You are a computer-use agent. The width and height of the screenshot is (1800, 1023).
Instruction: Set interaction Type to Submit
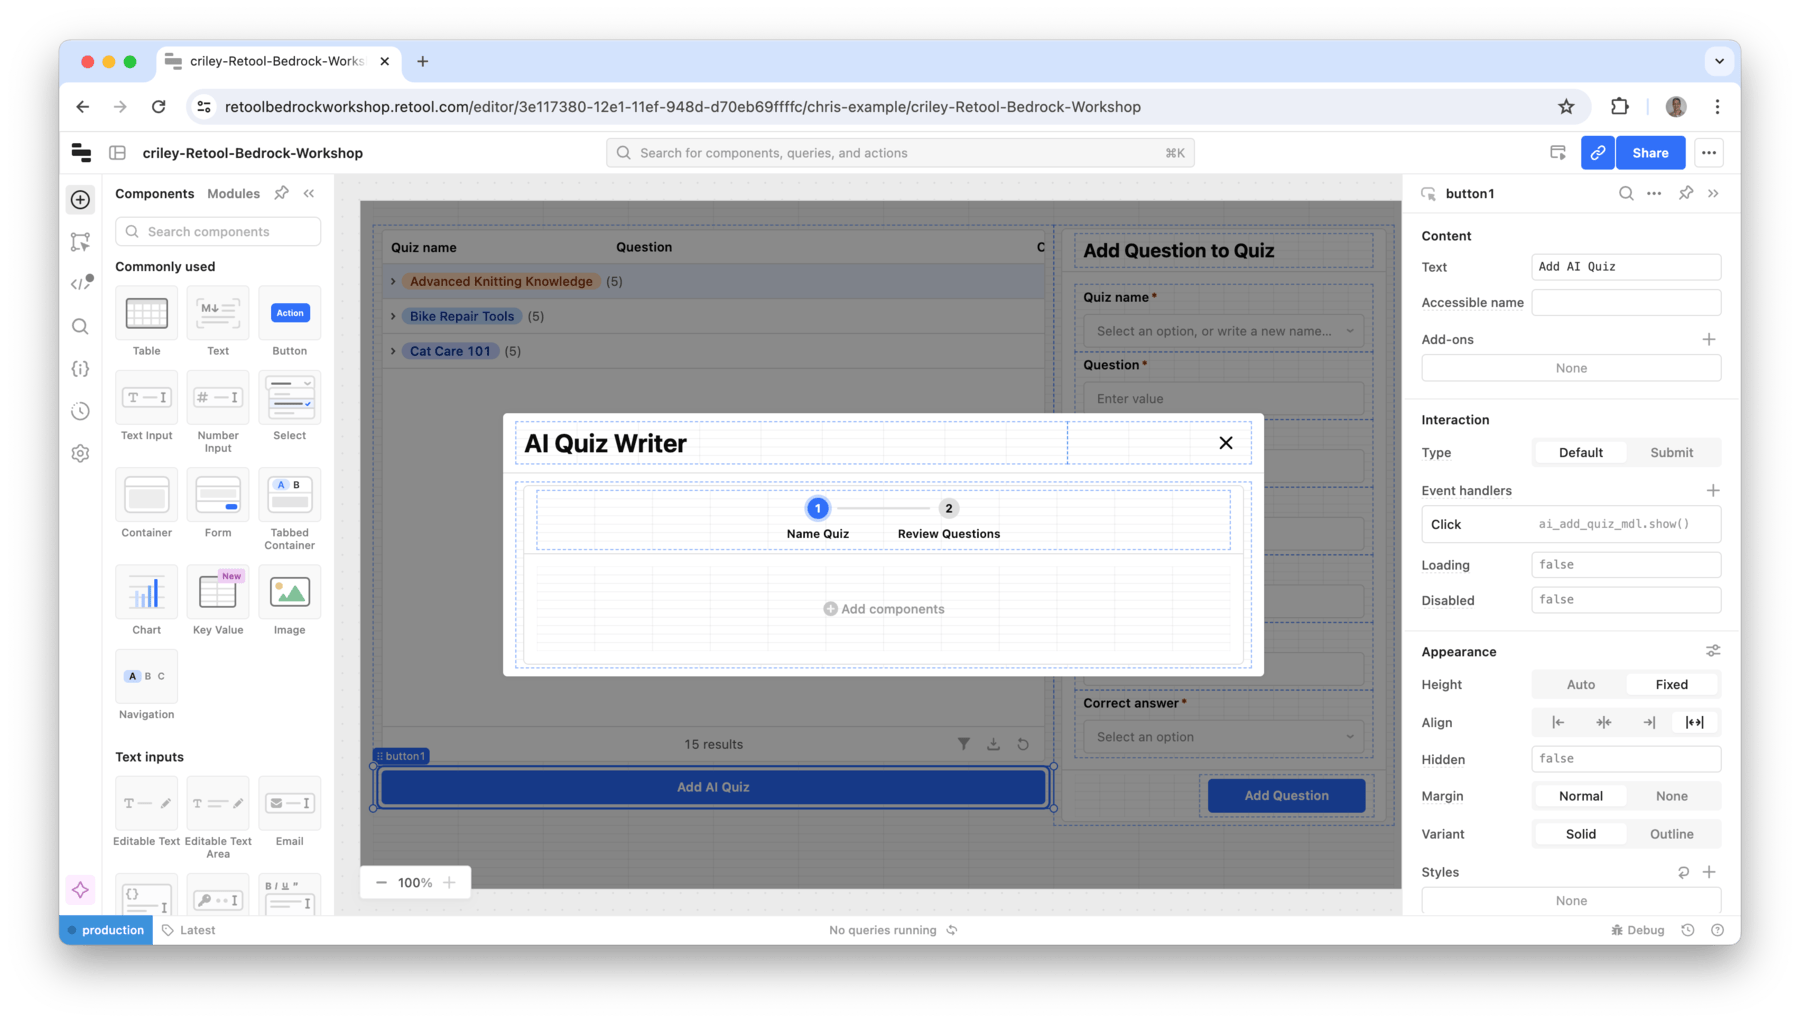click(x=1671, y=453)
